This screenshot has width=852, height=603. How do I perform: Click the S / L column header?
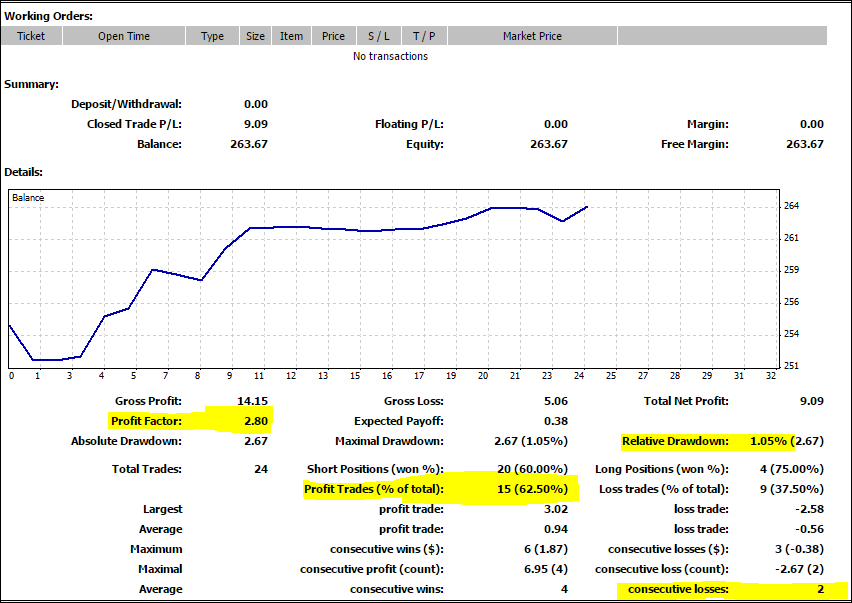tap(379, 36)
